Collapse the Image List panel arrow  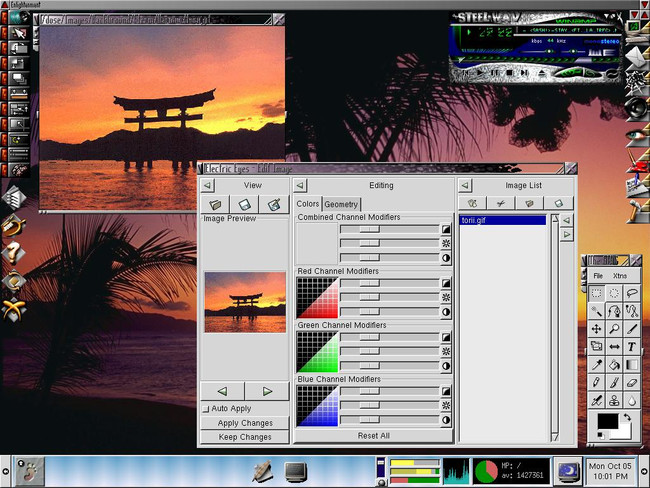(465, 185)
